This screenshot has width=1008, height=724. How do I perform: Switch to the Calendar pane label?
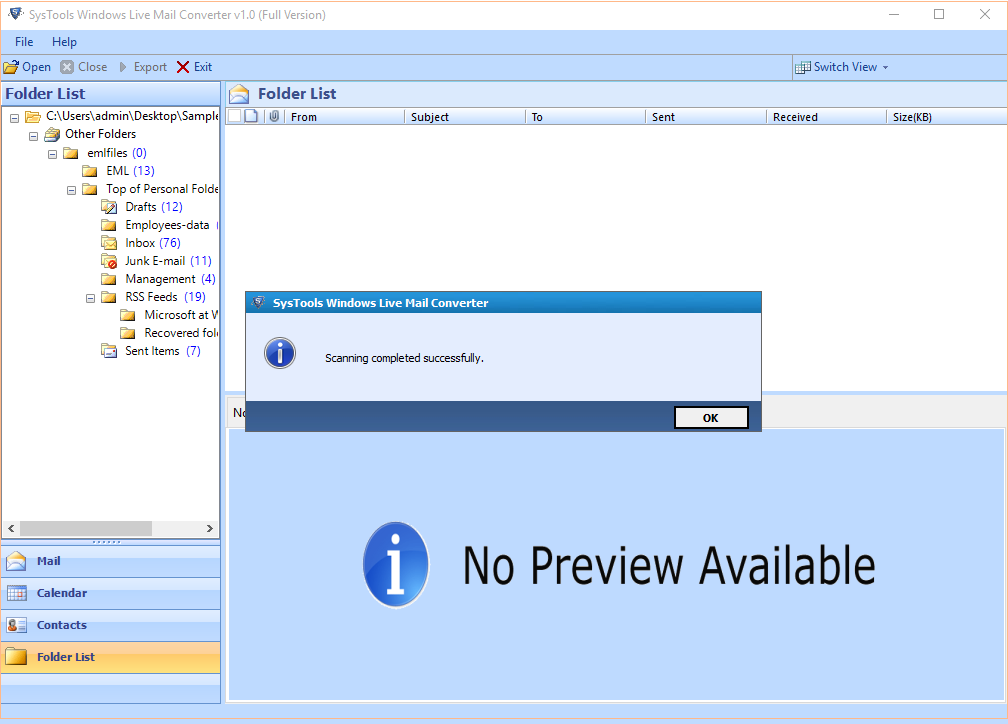point(62,593)
